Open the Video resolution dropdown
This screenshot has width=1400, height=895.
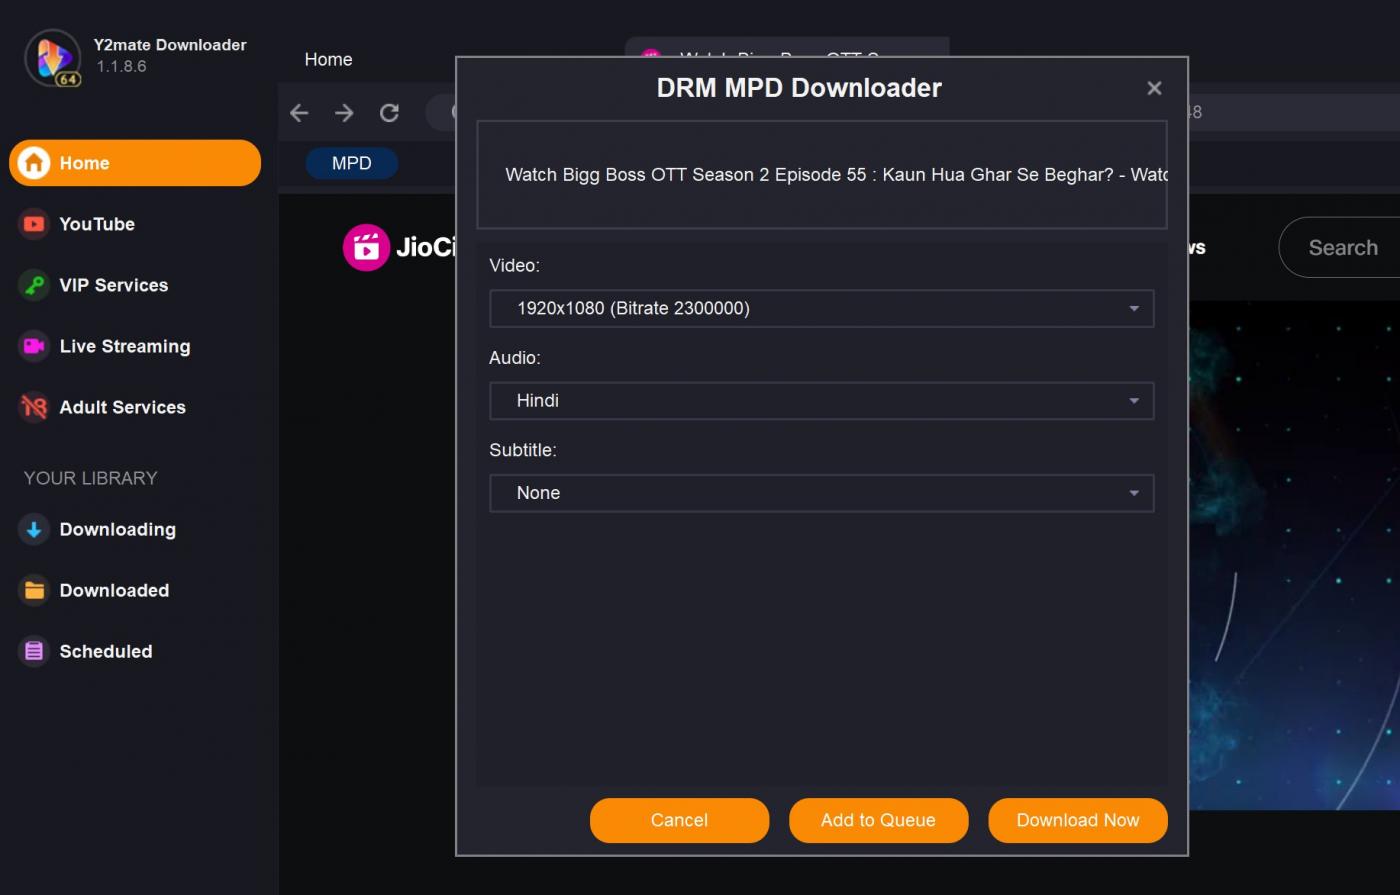tap(822, 308)
